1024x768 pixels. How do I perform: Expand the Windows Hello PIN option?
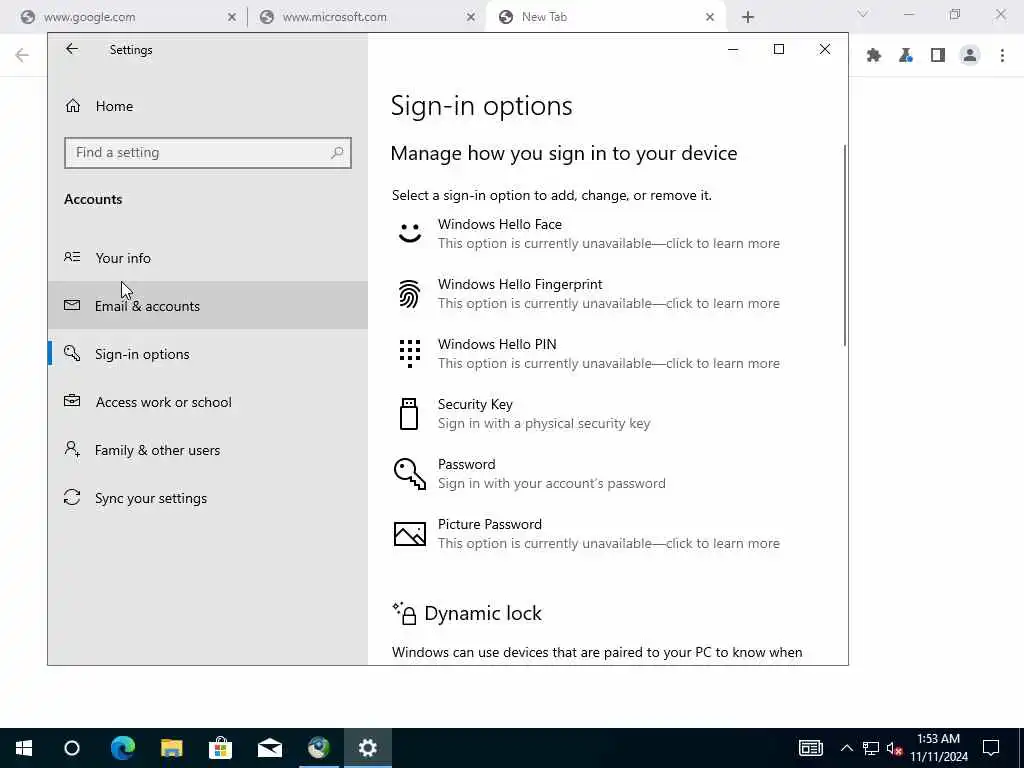(608, 354)
